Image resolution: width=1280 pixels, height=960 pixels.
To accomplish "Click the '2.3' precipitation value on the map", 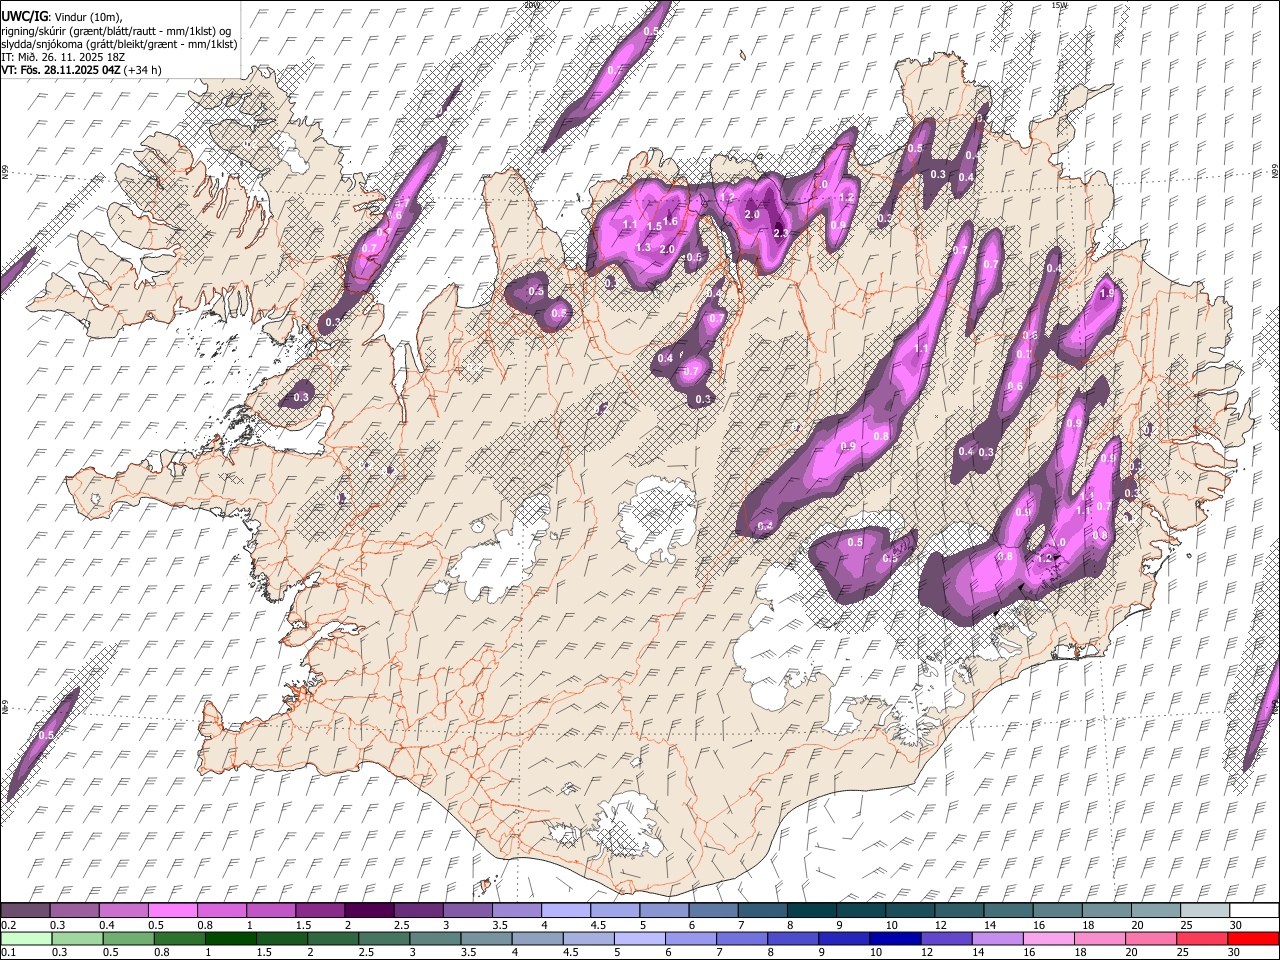I will coord(782,233).
